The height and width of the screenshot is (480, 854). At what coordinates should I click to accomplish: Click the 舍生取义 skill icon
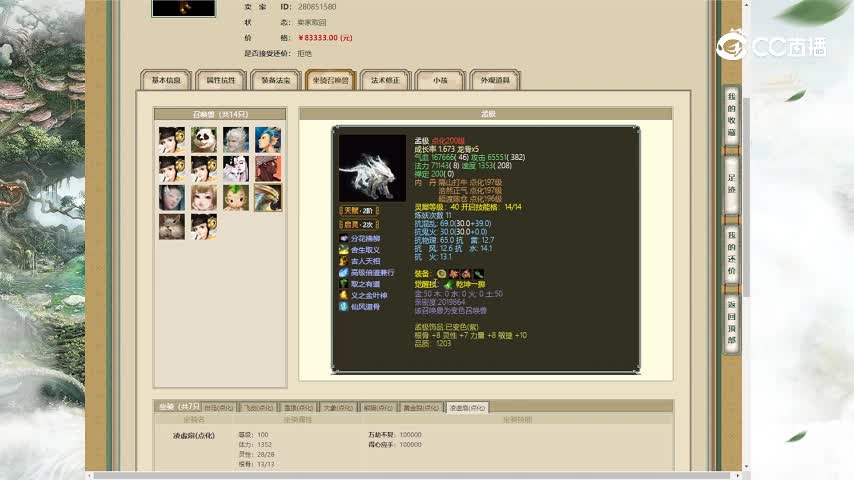pyautogui.click(x=344, y=250)
